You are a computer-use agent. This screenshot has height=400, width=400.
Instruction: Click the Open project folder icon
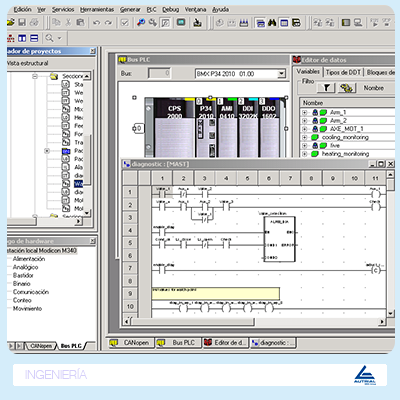click(x=11, y=23)
